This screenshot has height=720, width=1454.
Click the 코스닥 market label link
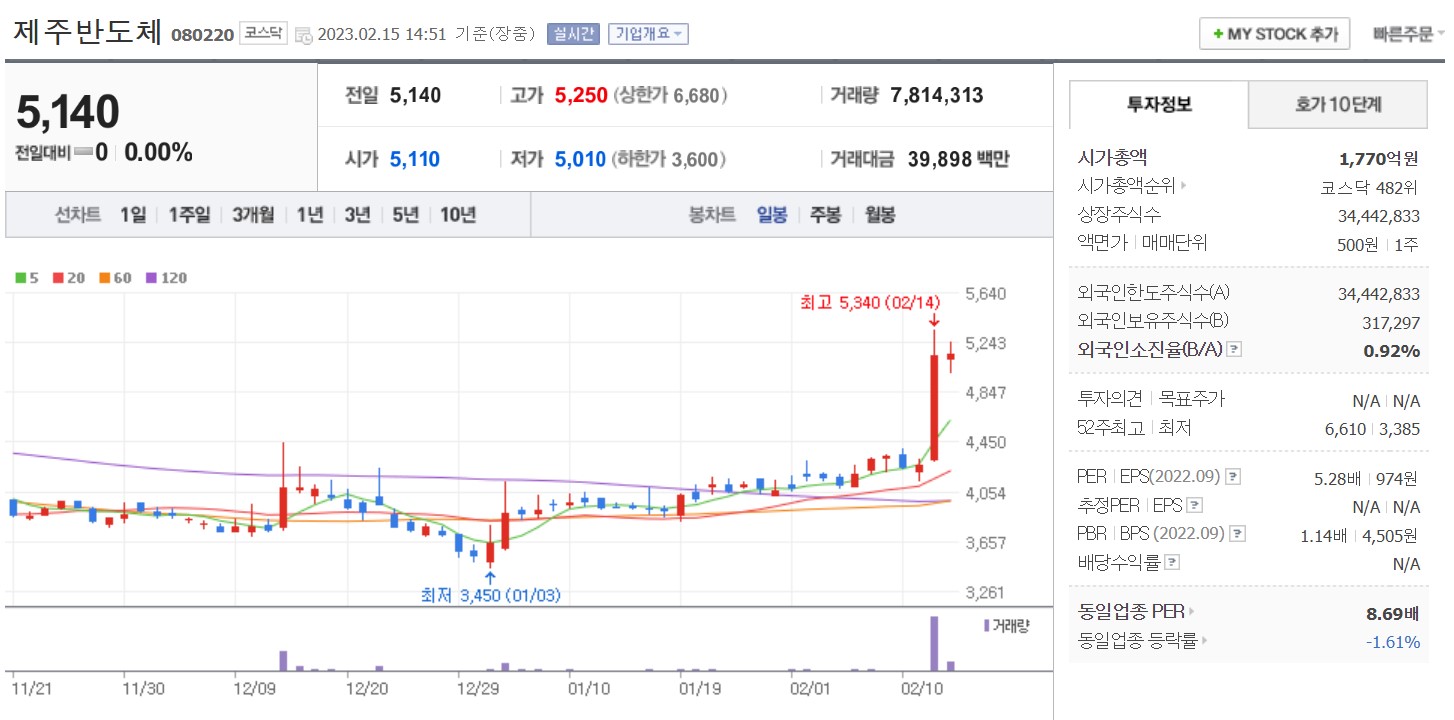point(263,32)
